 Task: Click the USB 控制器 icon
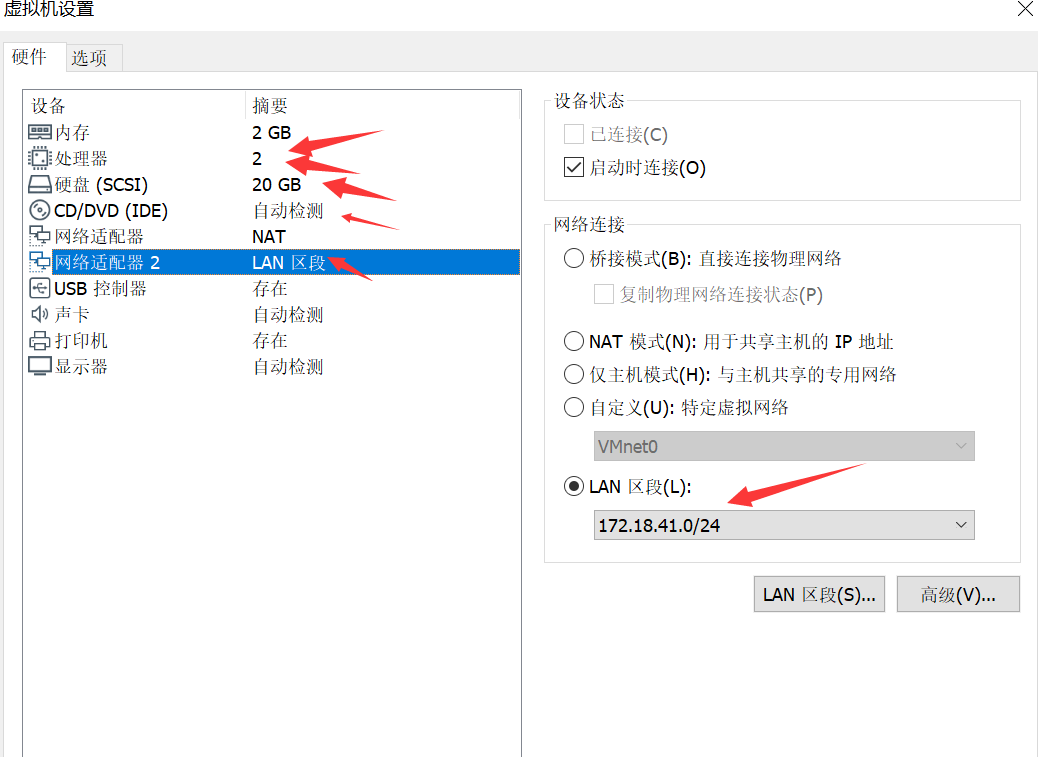[40, 289]
